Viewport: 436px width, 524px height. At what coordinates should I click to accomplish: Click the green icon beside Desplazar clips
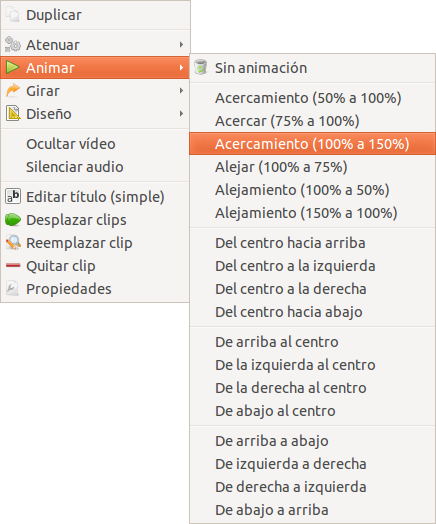coord(13,220)
